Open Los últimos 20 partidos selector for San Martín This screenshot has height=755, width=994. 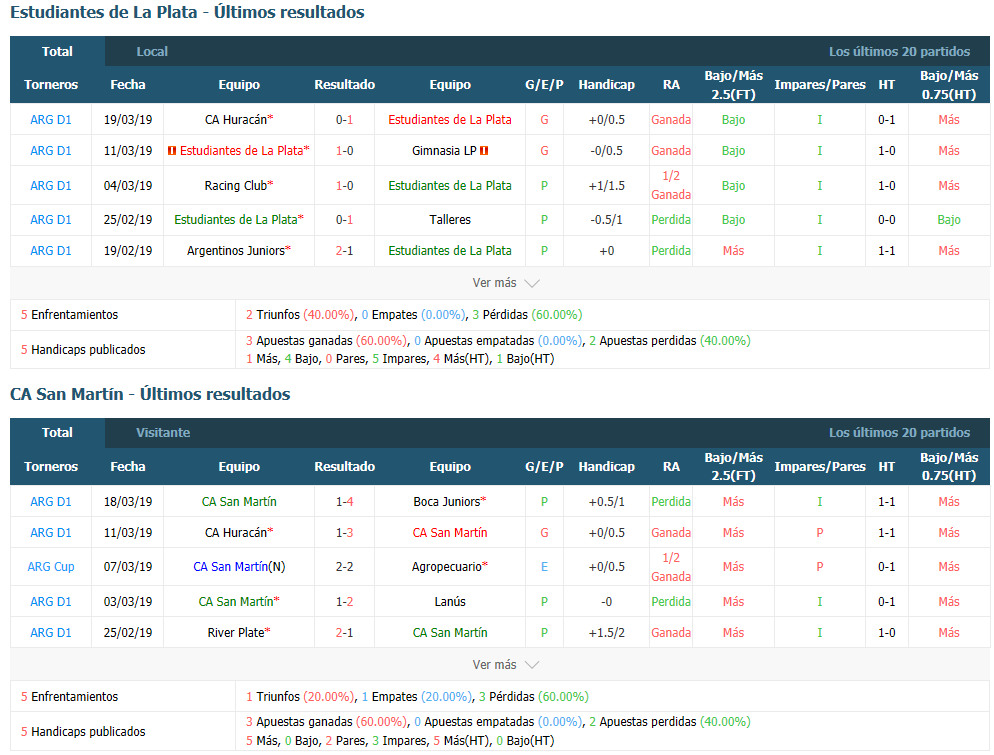point(899,433)
